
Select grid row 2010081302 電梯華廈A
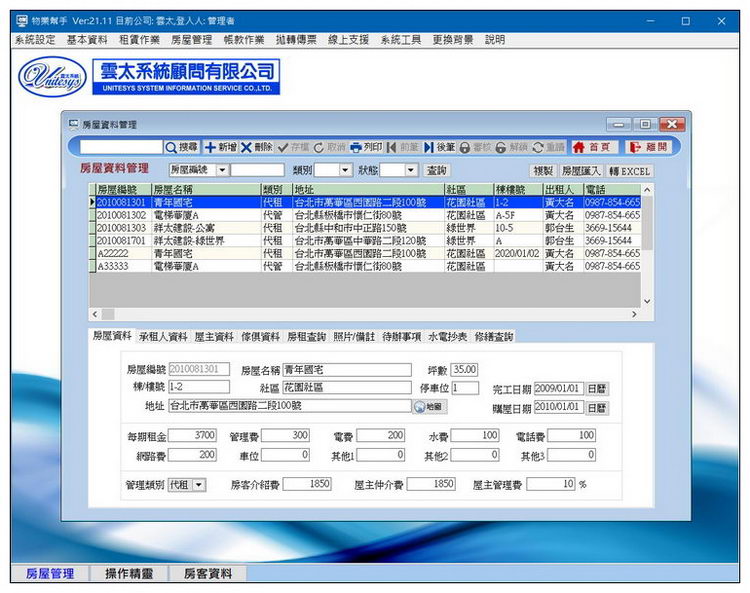pyautogui.click(x=367, y=215)
